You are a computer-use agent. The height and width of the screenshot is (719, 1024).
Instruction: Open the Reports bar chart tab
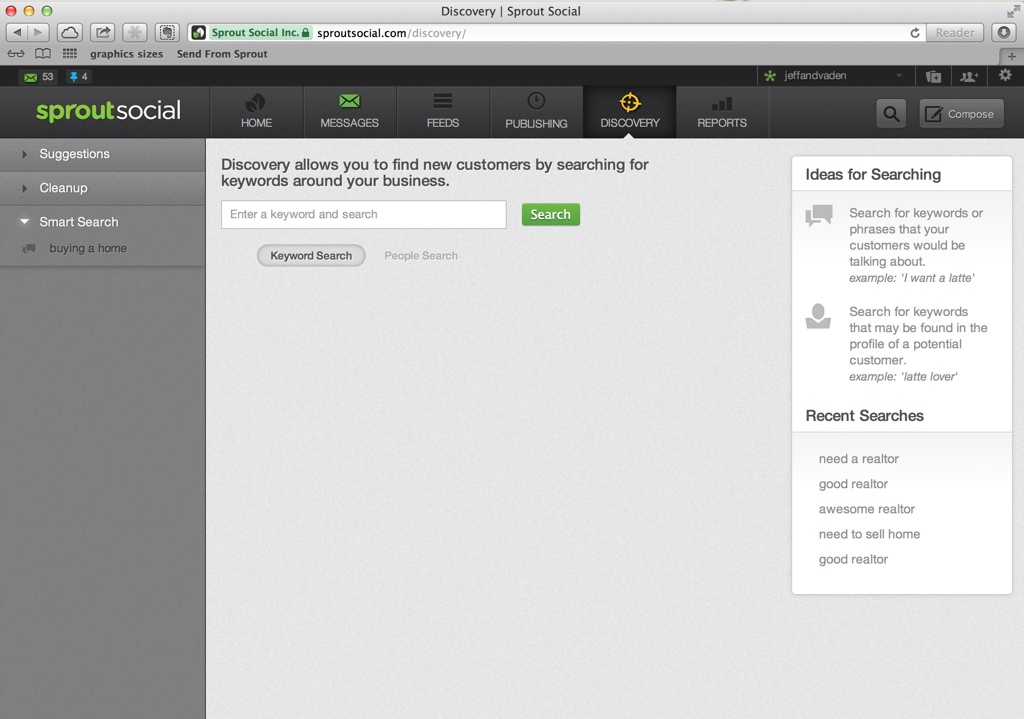(722, 112)
